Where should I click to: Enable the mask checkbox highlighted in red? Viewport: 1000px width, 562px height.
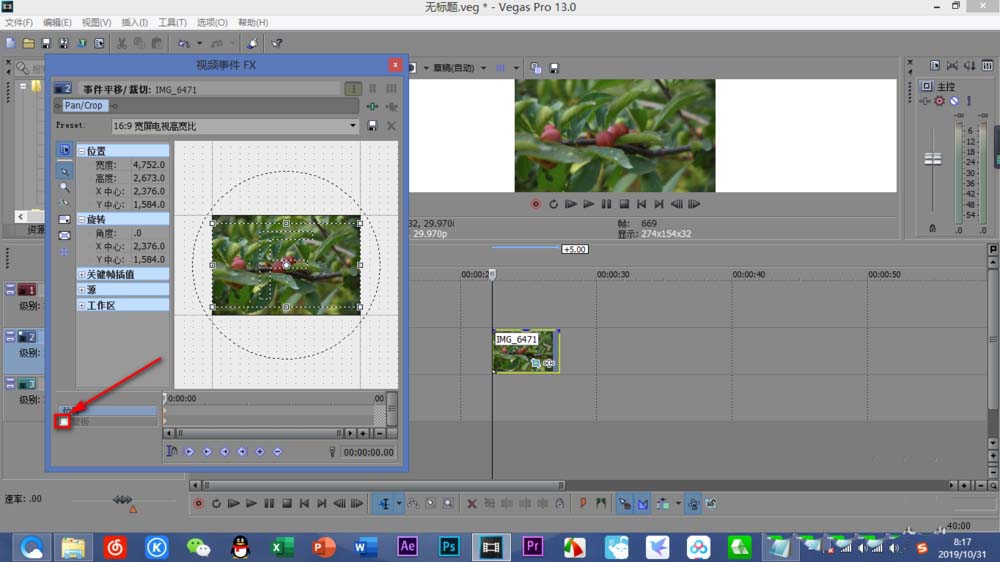coord(63,423)
